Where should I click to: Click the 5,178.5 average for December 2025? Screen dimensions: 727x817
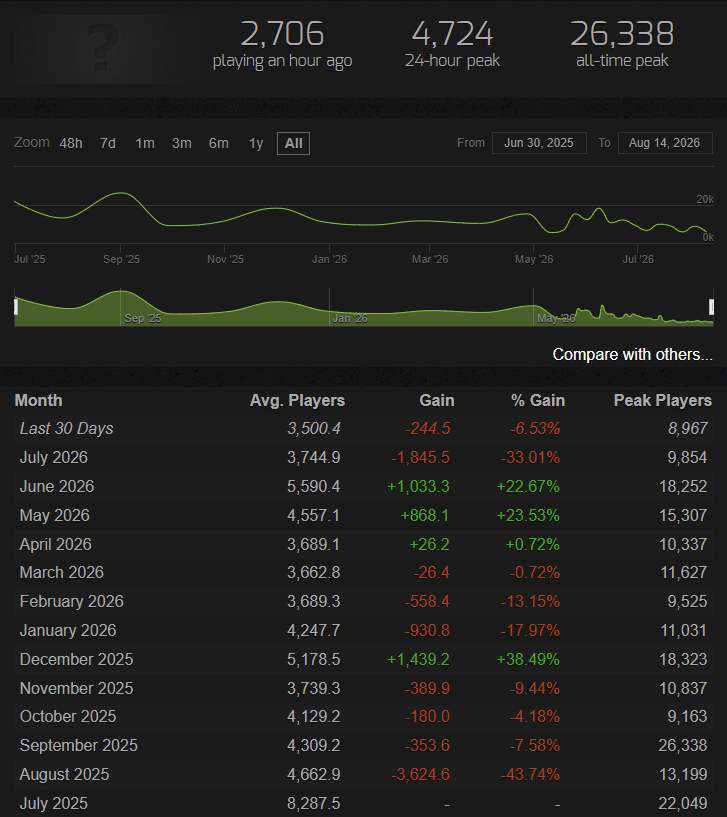[314, 659]
